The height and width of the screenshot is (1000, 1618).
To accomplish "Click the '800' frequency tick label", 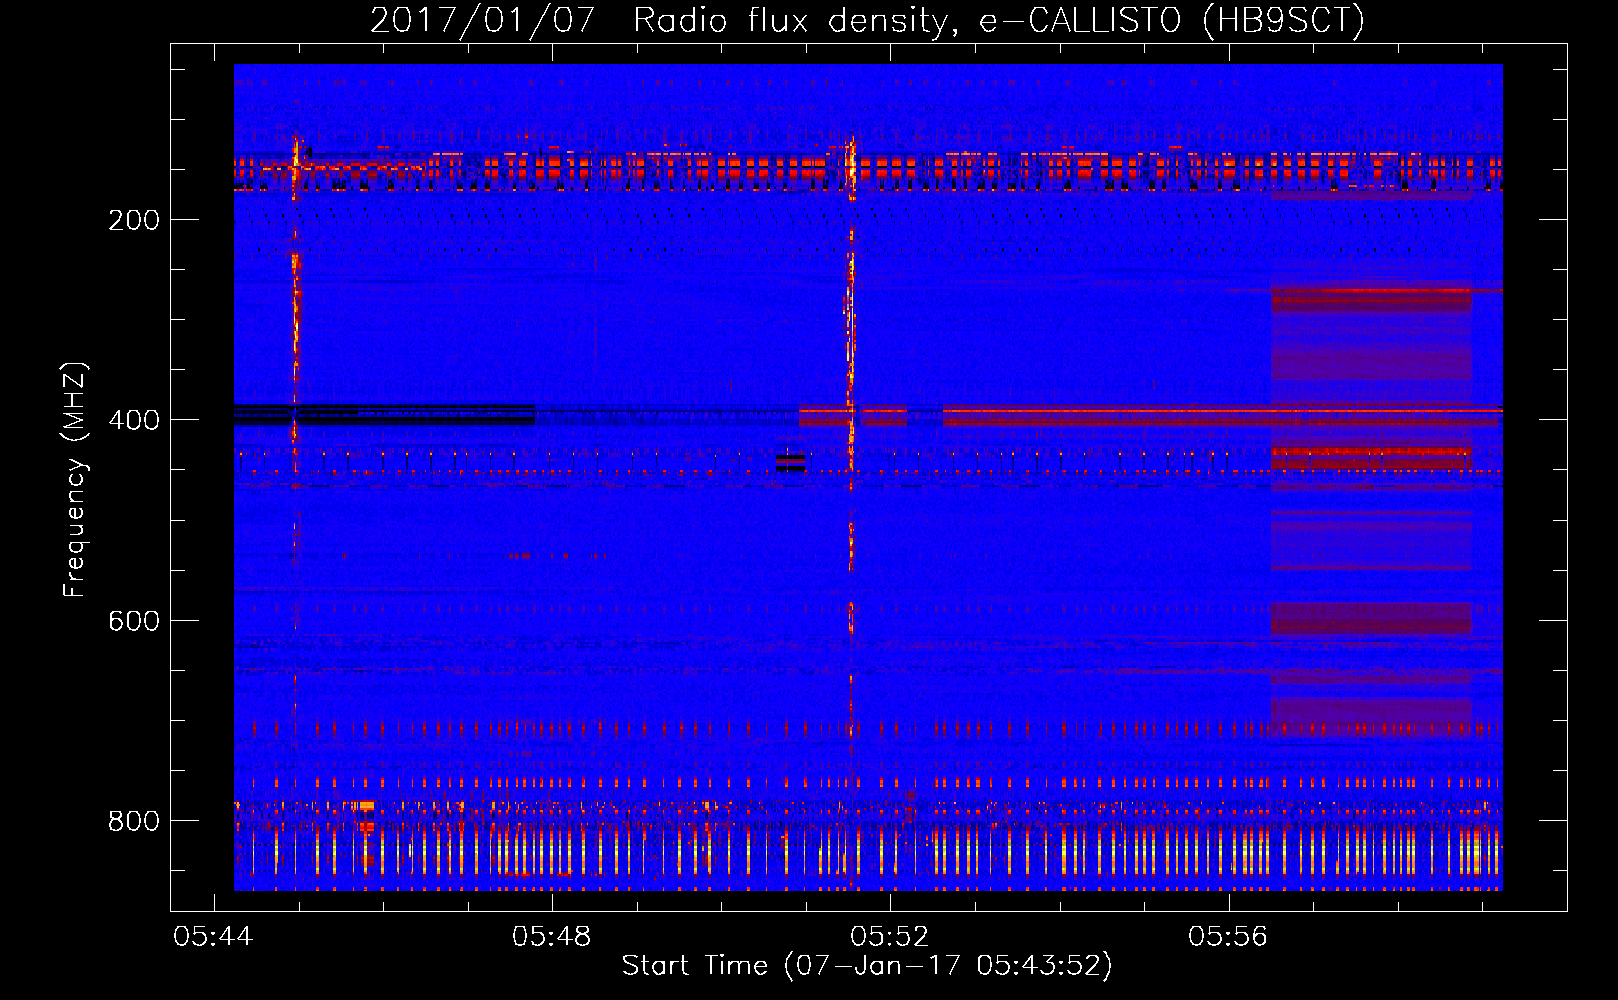I will pos(134,821).
